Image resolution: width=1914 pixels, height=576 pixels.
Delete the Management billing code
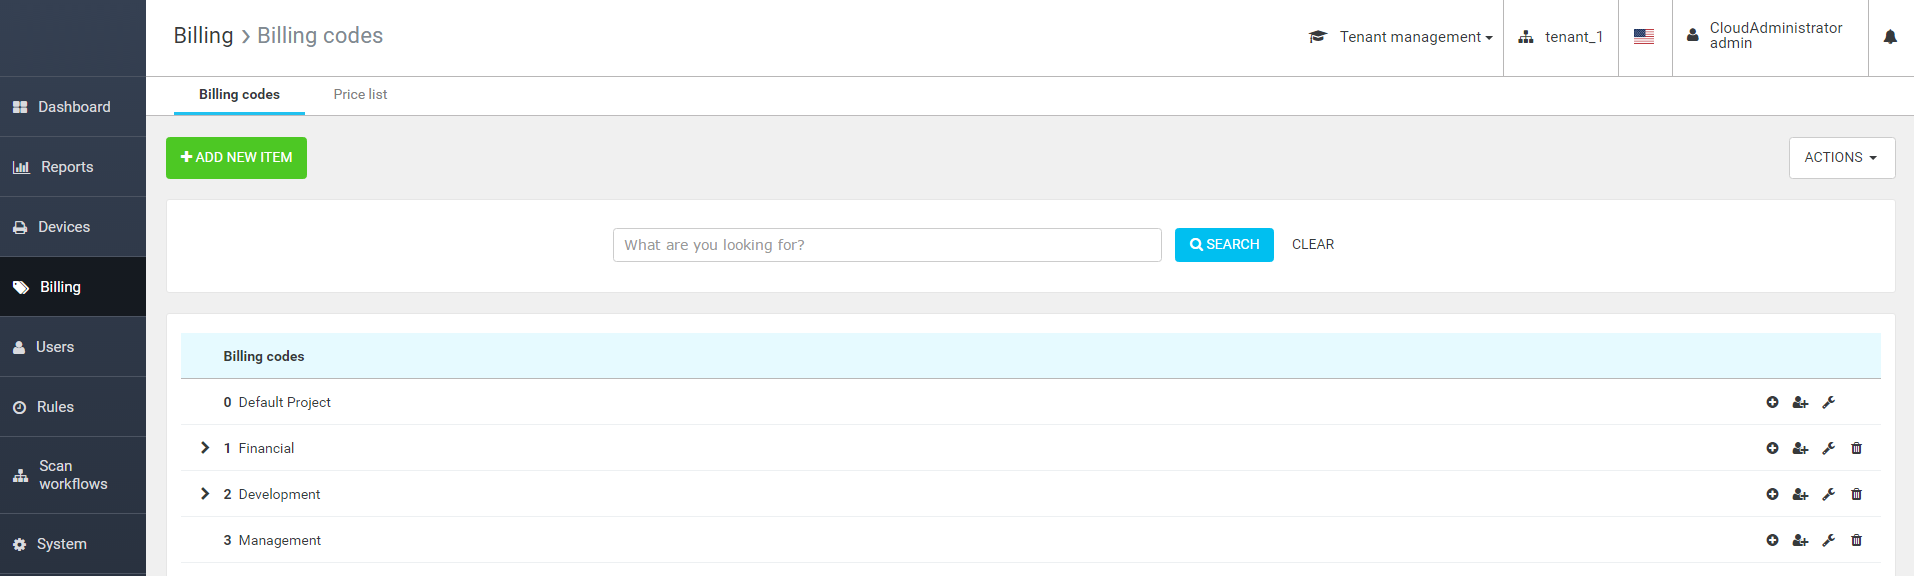pyautogui.click(x=1856, y=540)
